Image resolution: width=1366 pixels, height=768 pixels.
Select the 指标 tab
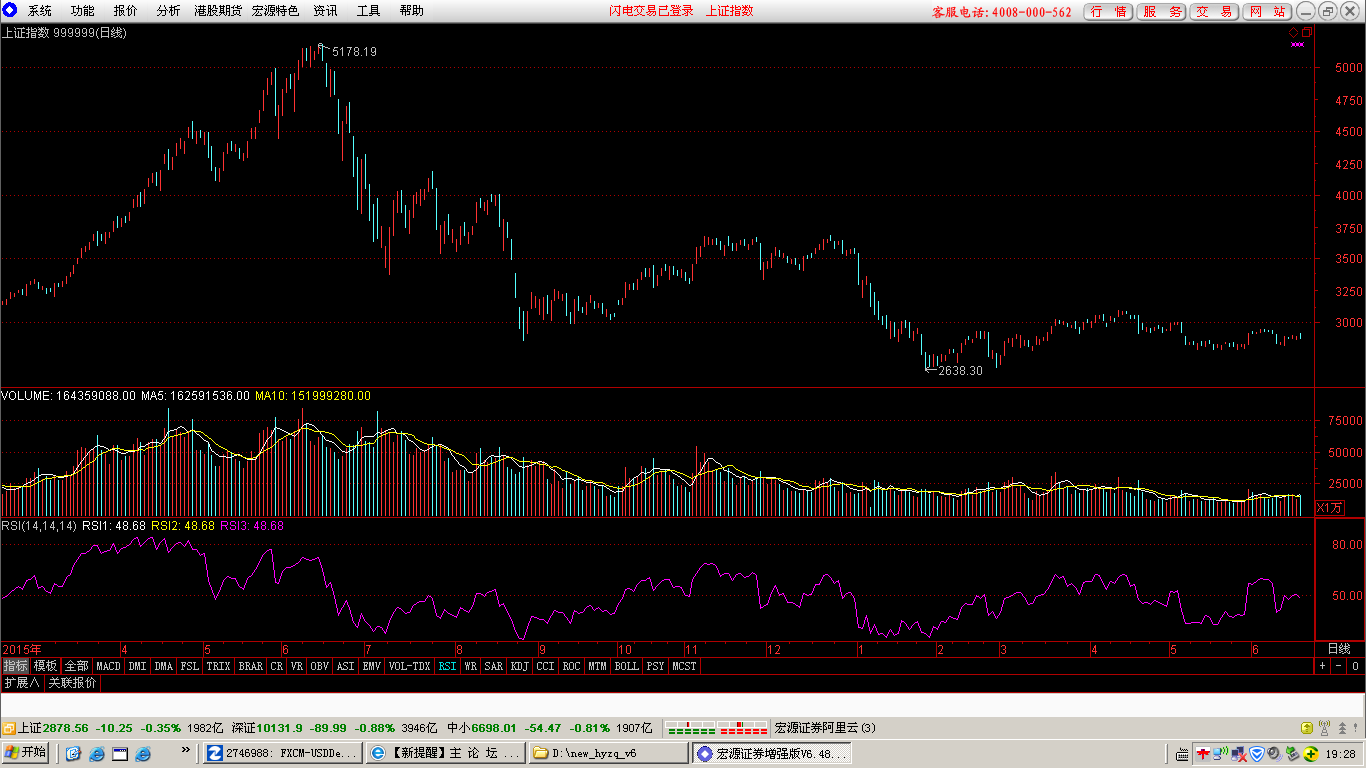(15, 666)
